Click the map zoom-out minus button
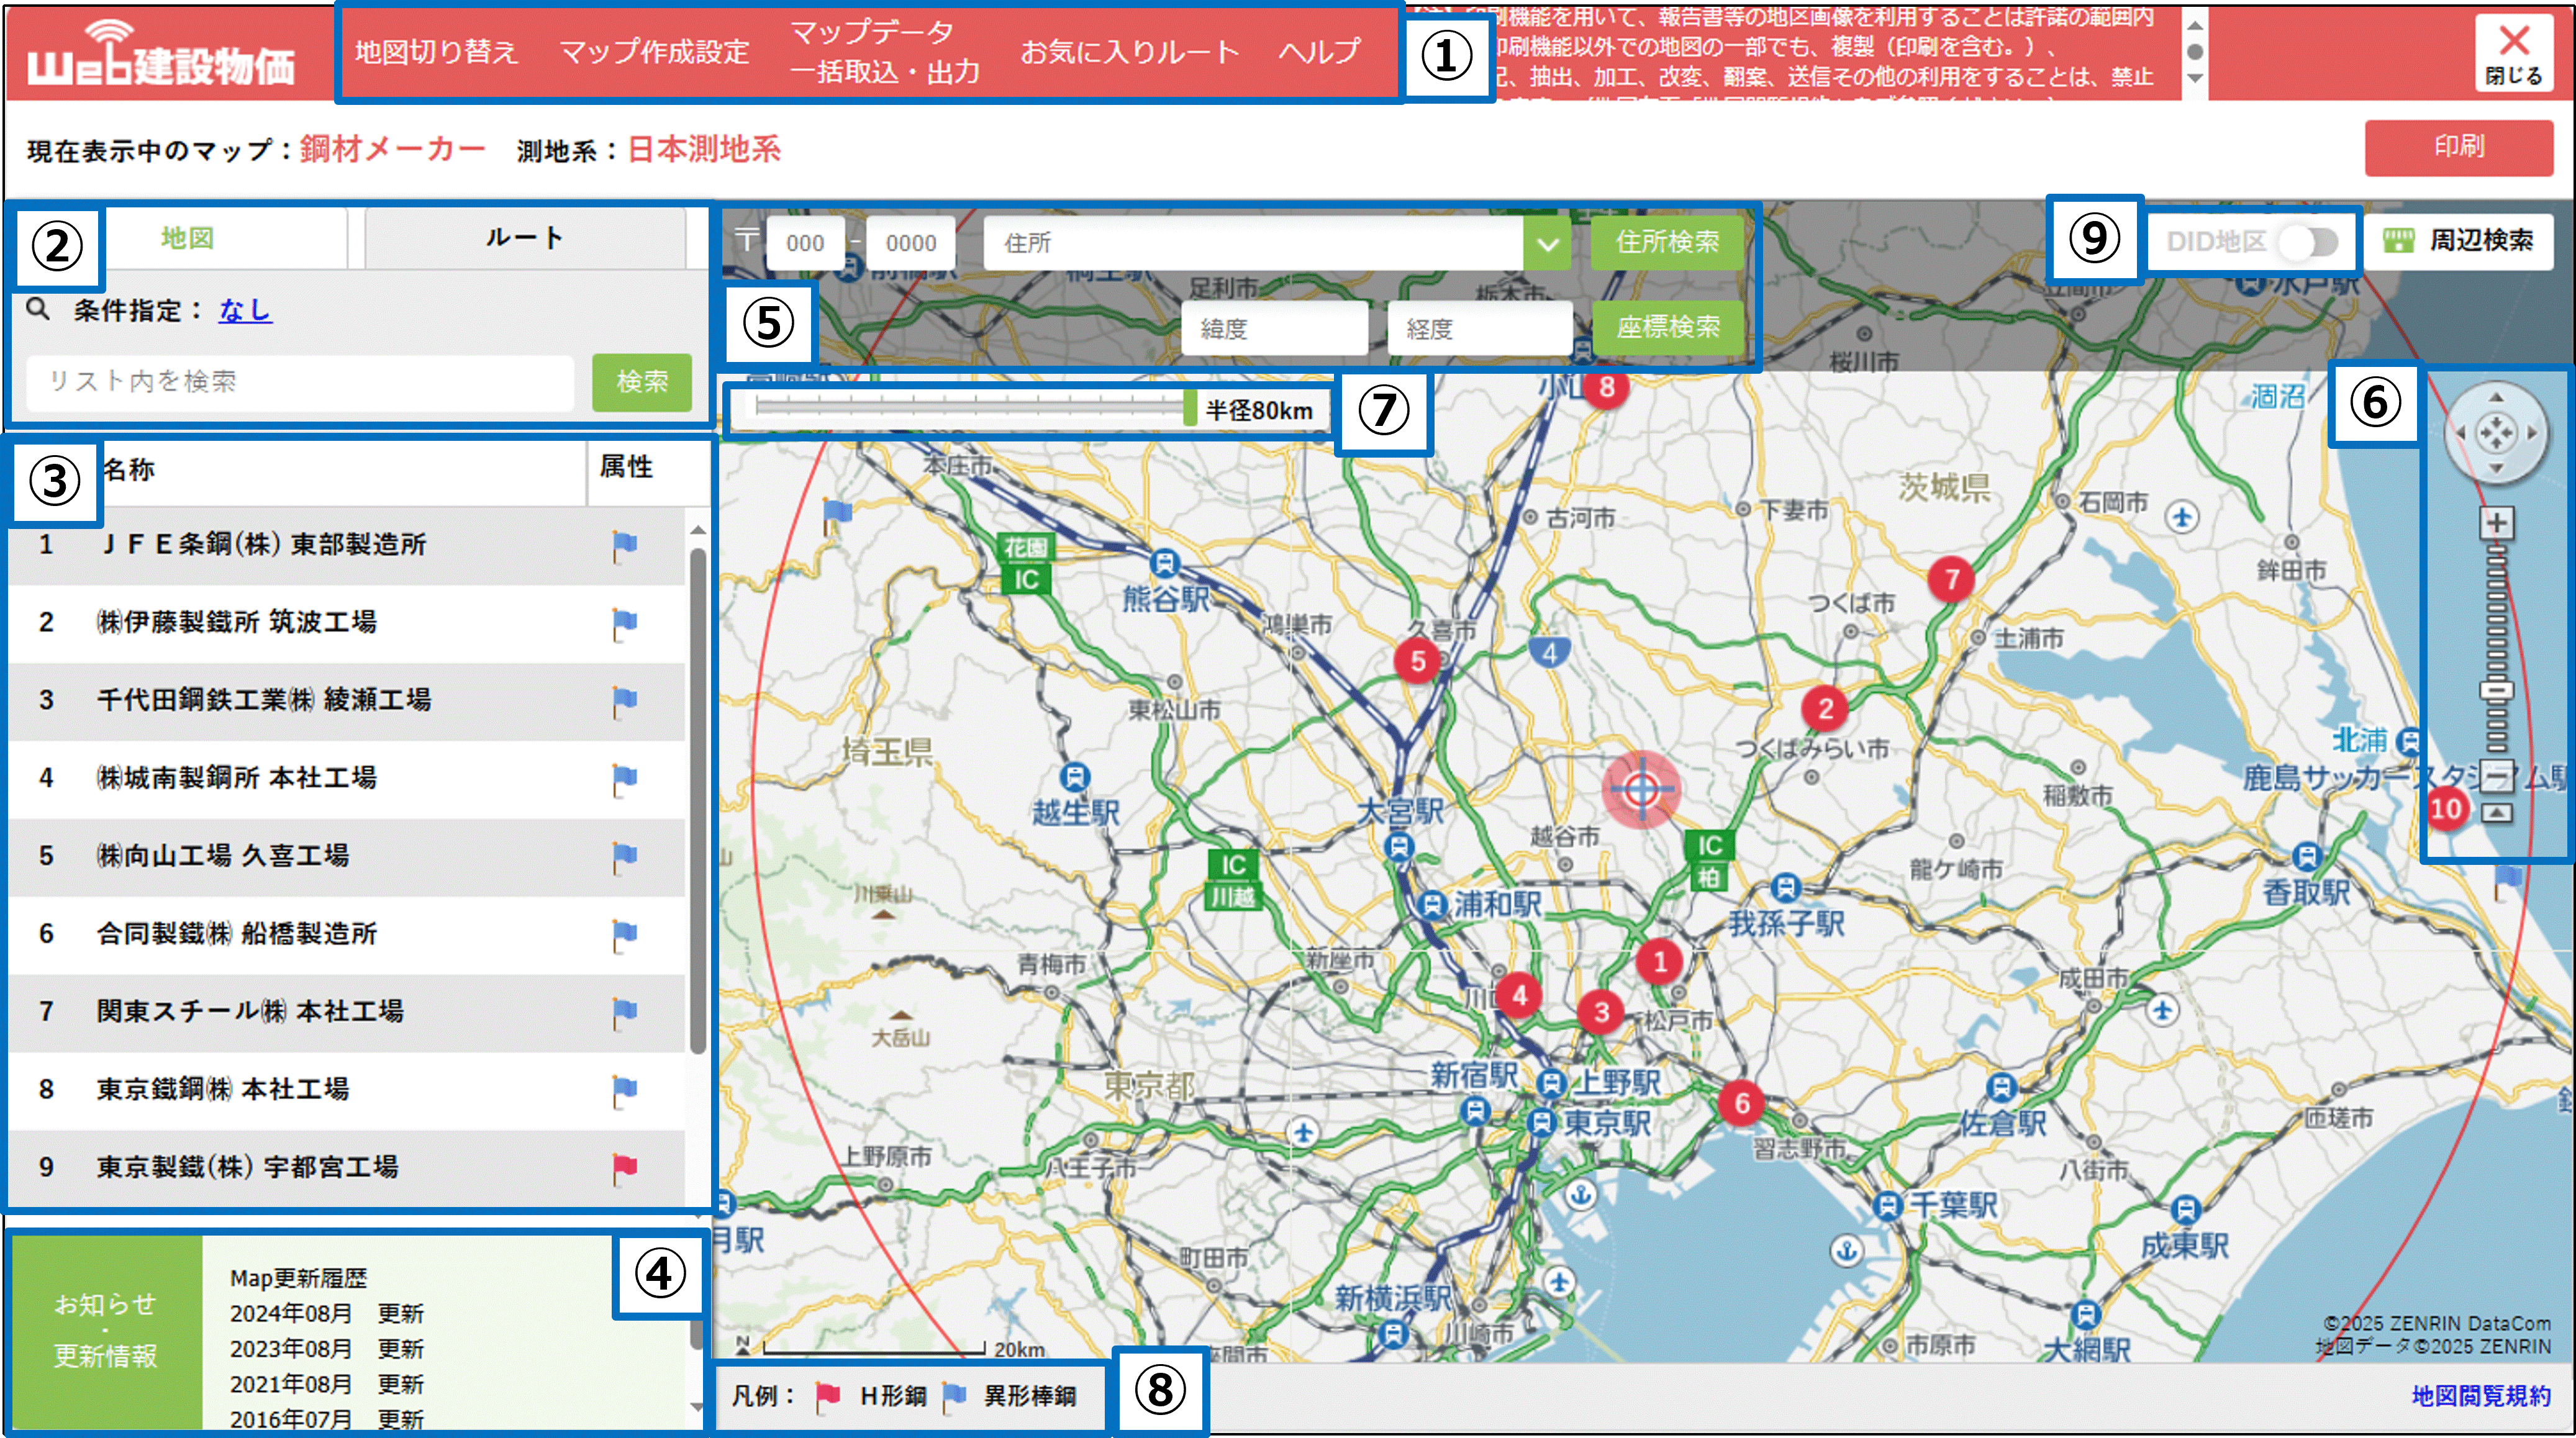 2497,775
